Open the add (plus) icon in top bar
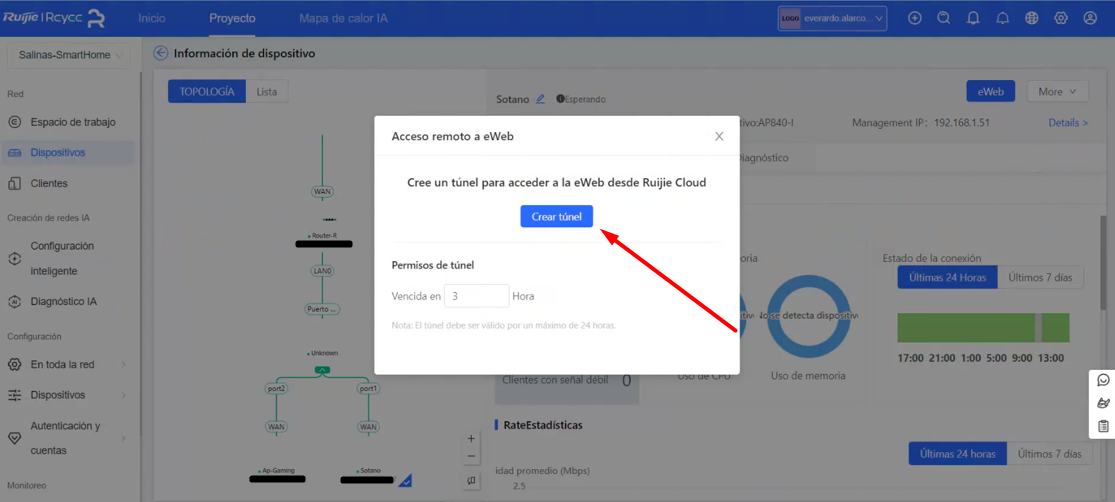This screenshot has height=502, width=1115. pyautogui.click(x=915, y=18)
